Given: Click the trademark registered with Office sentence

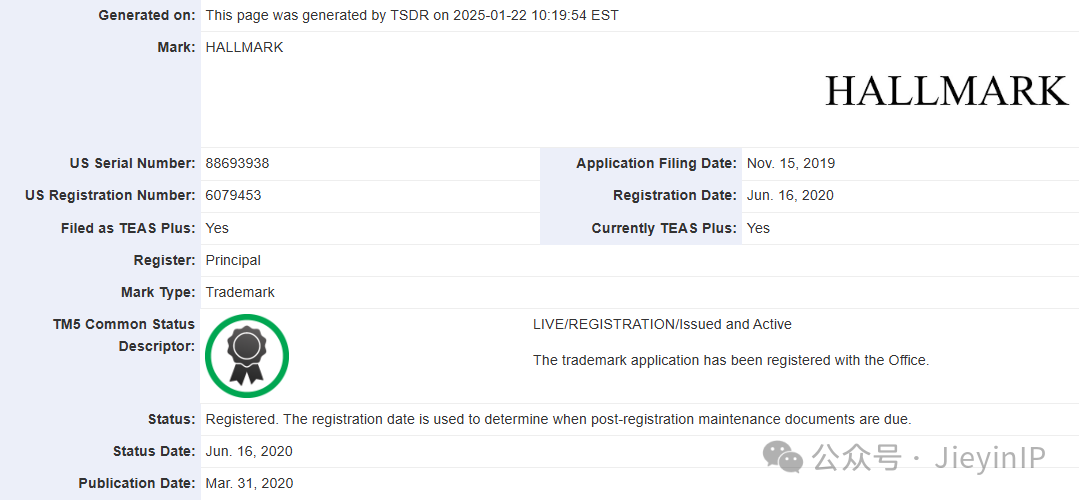Looking at the screenshot, I should [x=731, y=360].
